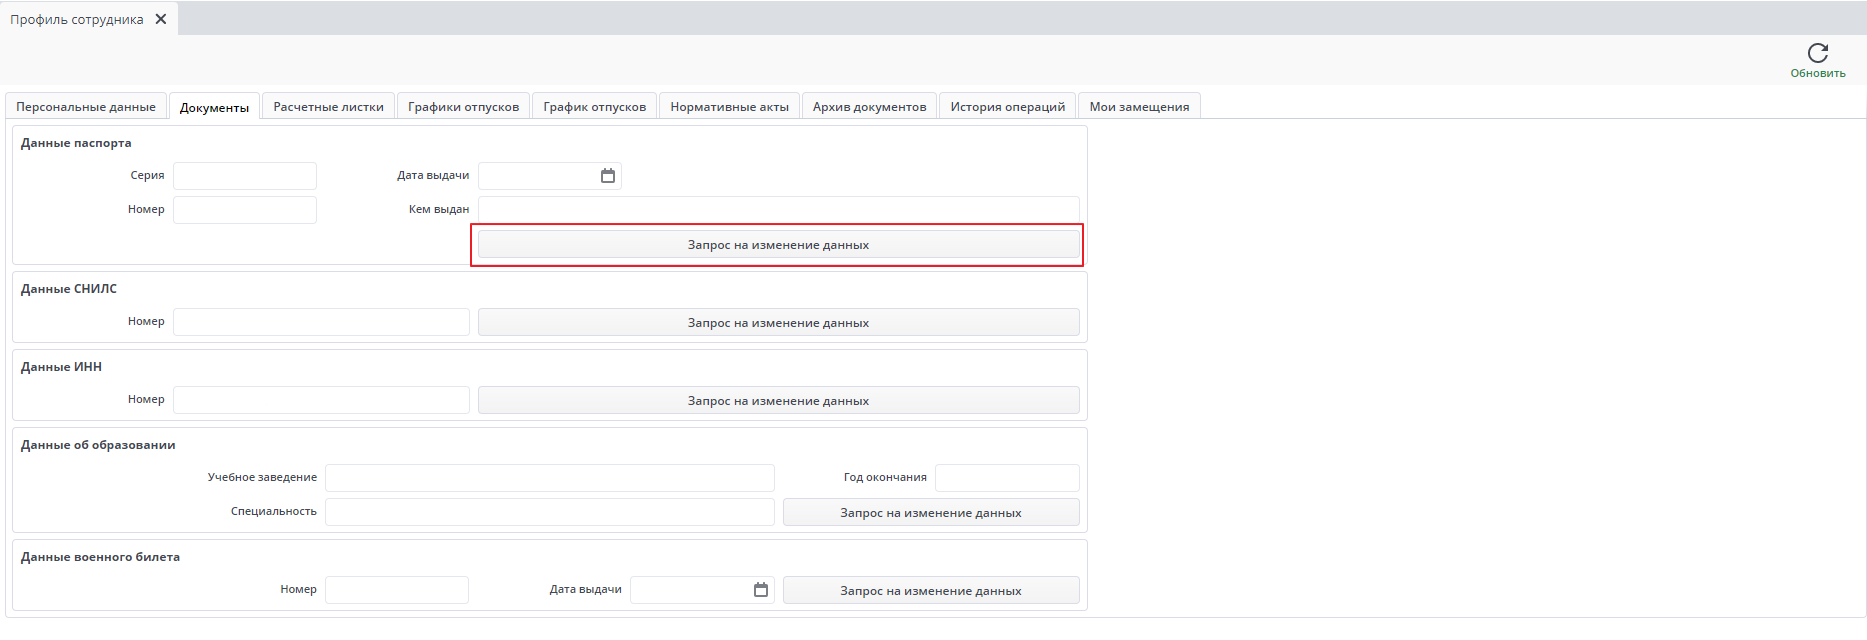This screenshot has height=640, width=1867.
Task: Click the Кем выдан text field
Action: pos(778,210)
